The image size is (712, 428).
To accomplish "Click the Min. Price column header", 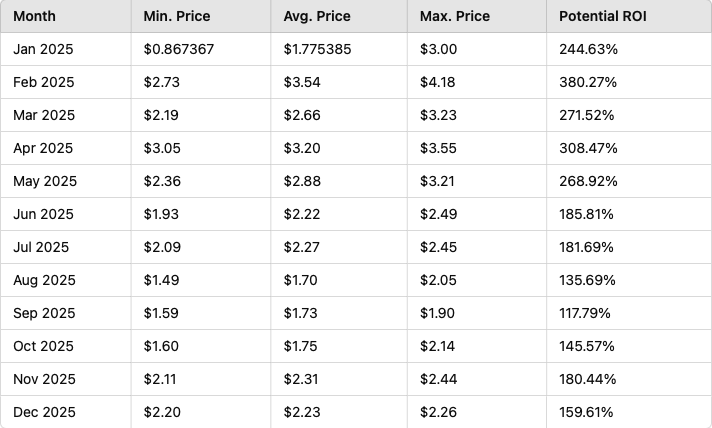I will (177, 17).
